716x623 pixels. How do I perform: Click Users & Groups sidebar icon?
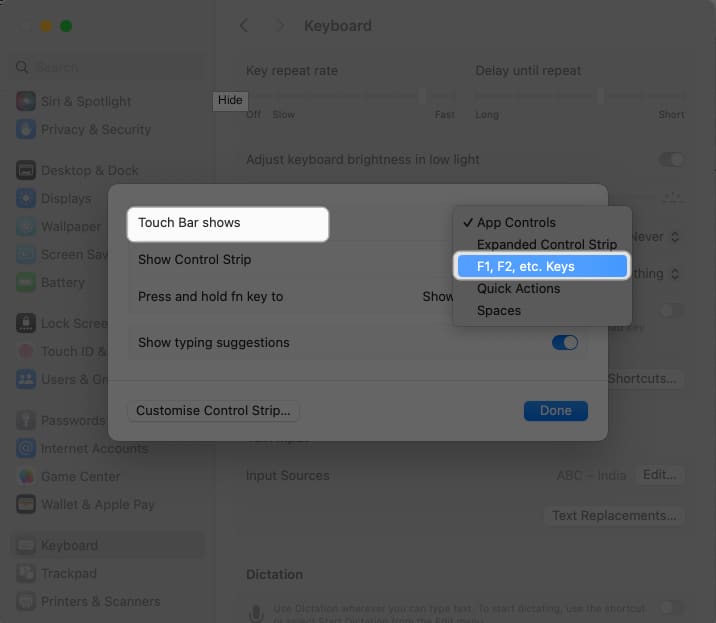pyautogui.click(x=26, y=379)
